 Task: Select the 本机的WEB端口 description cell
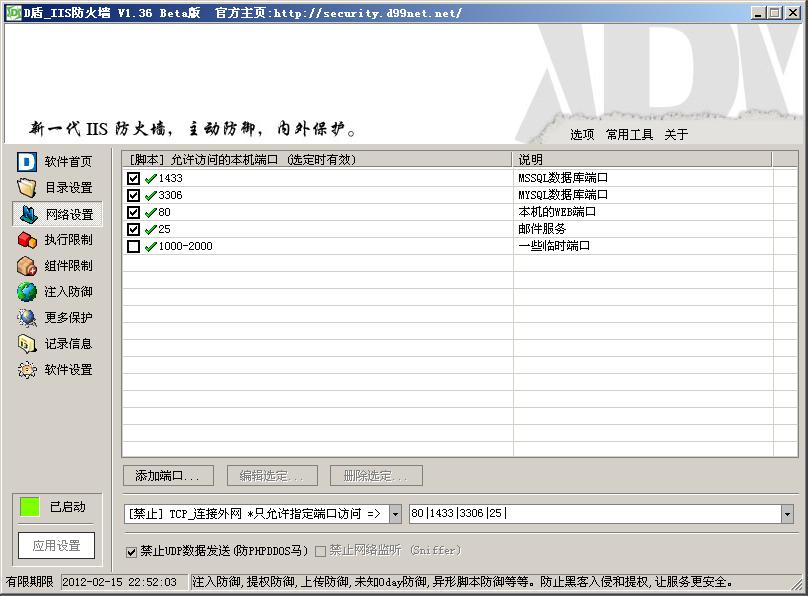click(x=557, y=212)
